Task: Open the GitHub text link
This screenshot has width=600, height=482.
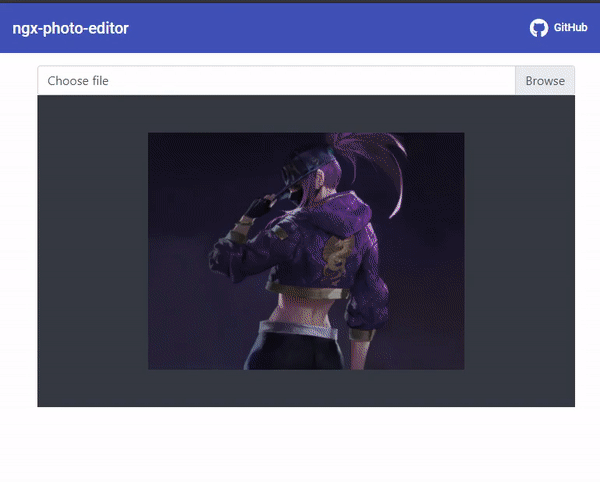Action: click(570, 28)
